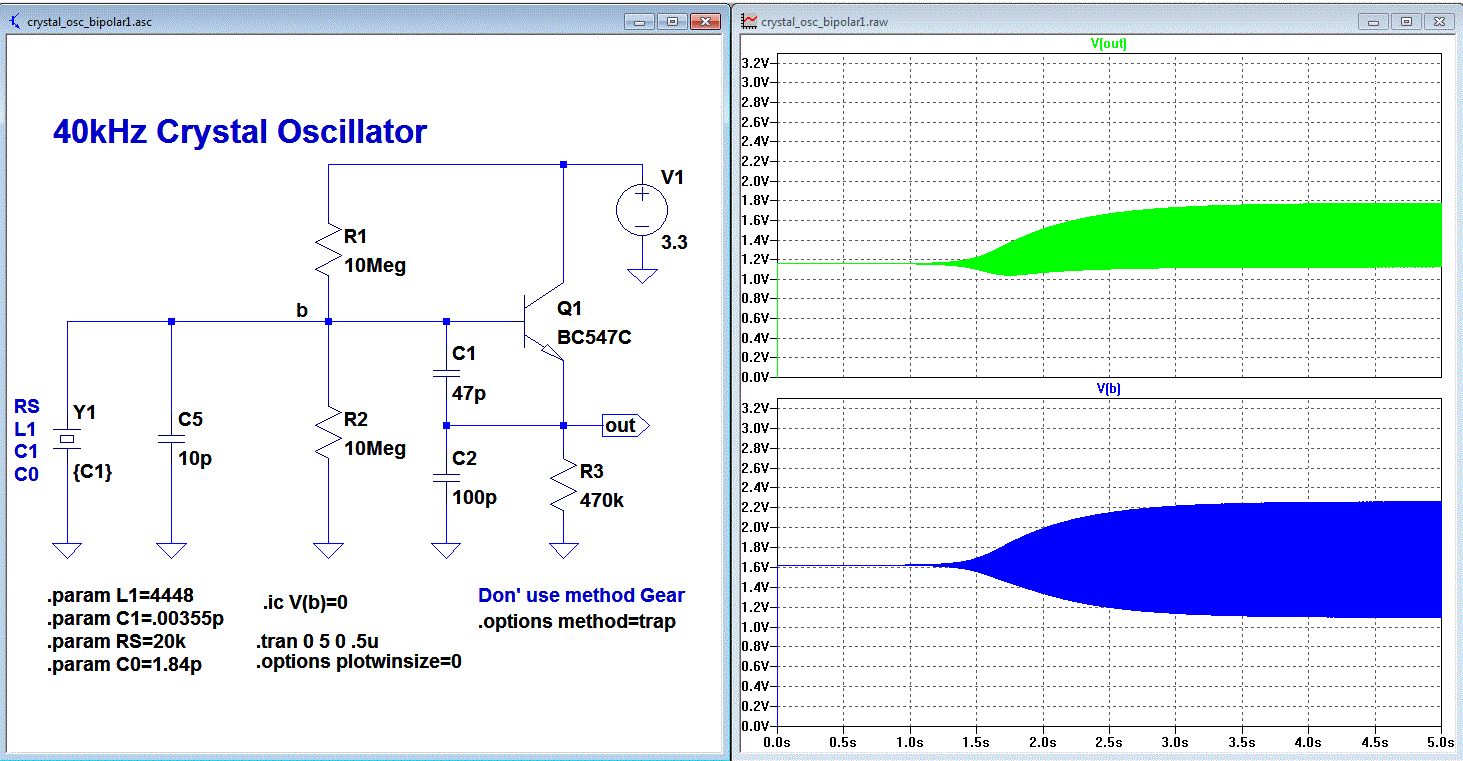The image size is (1463, 761).
Task: Select capacitor C2 100p symbol
Action: click(x=445, y=479)
